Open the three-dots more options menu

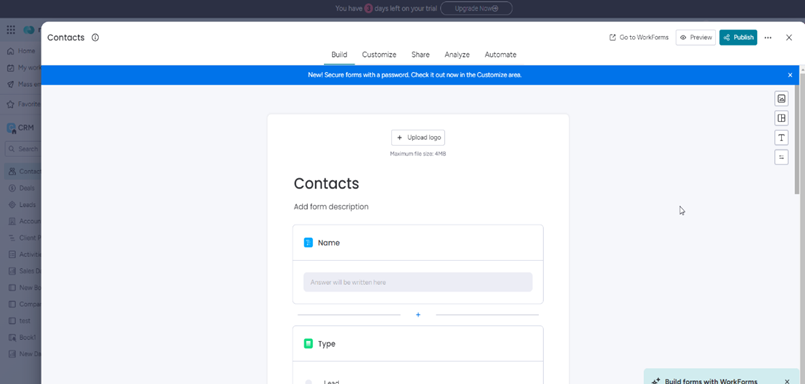[x=768, y=37]
